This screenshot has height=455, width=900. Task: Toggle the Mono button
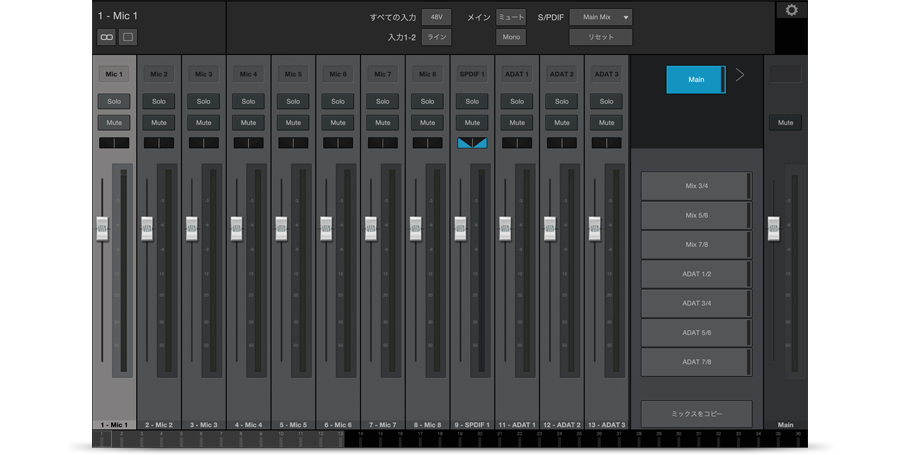[511, 37]
